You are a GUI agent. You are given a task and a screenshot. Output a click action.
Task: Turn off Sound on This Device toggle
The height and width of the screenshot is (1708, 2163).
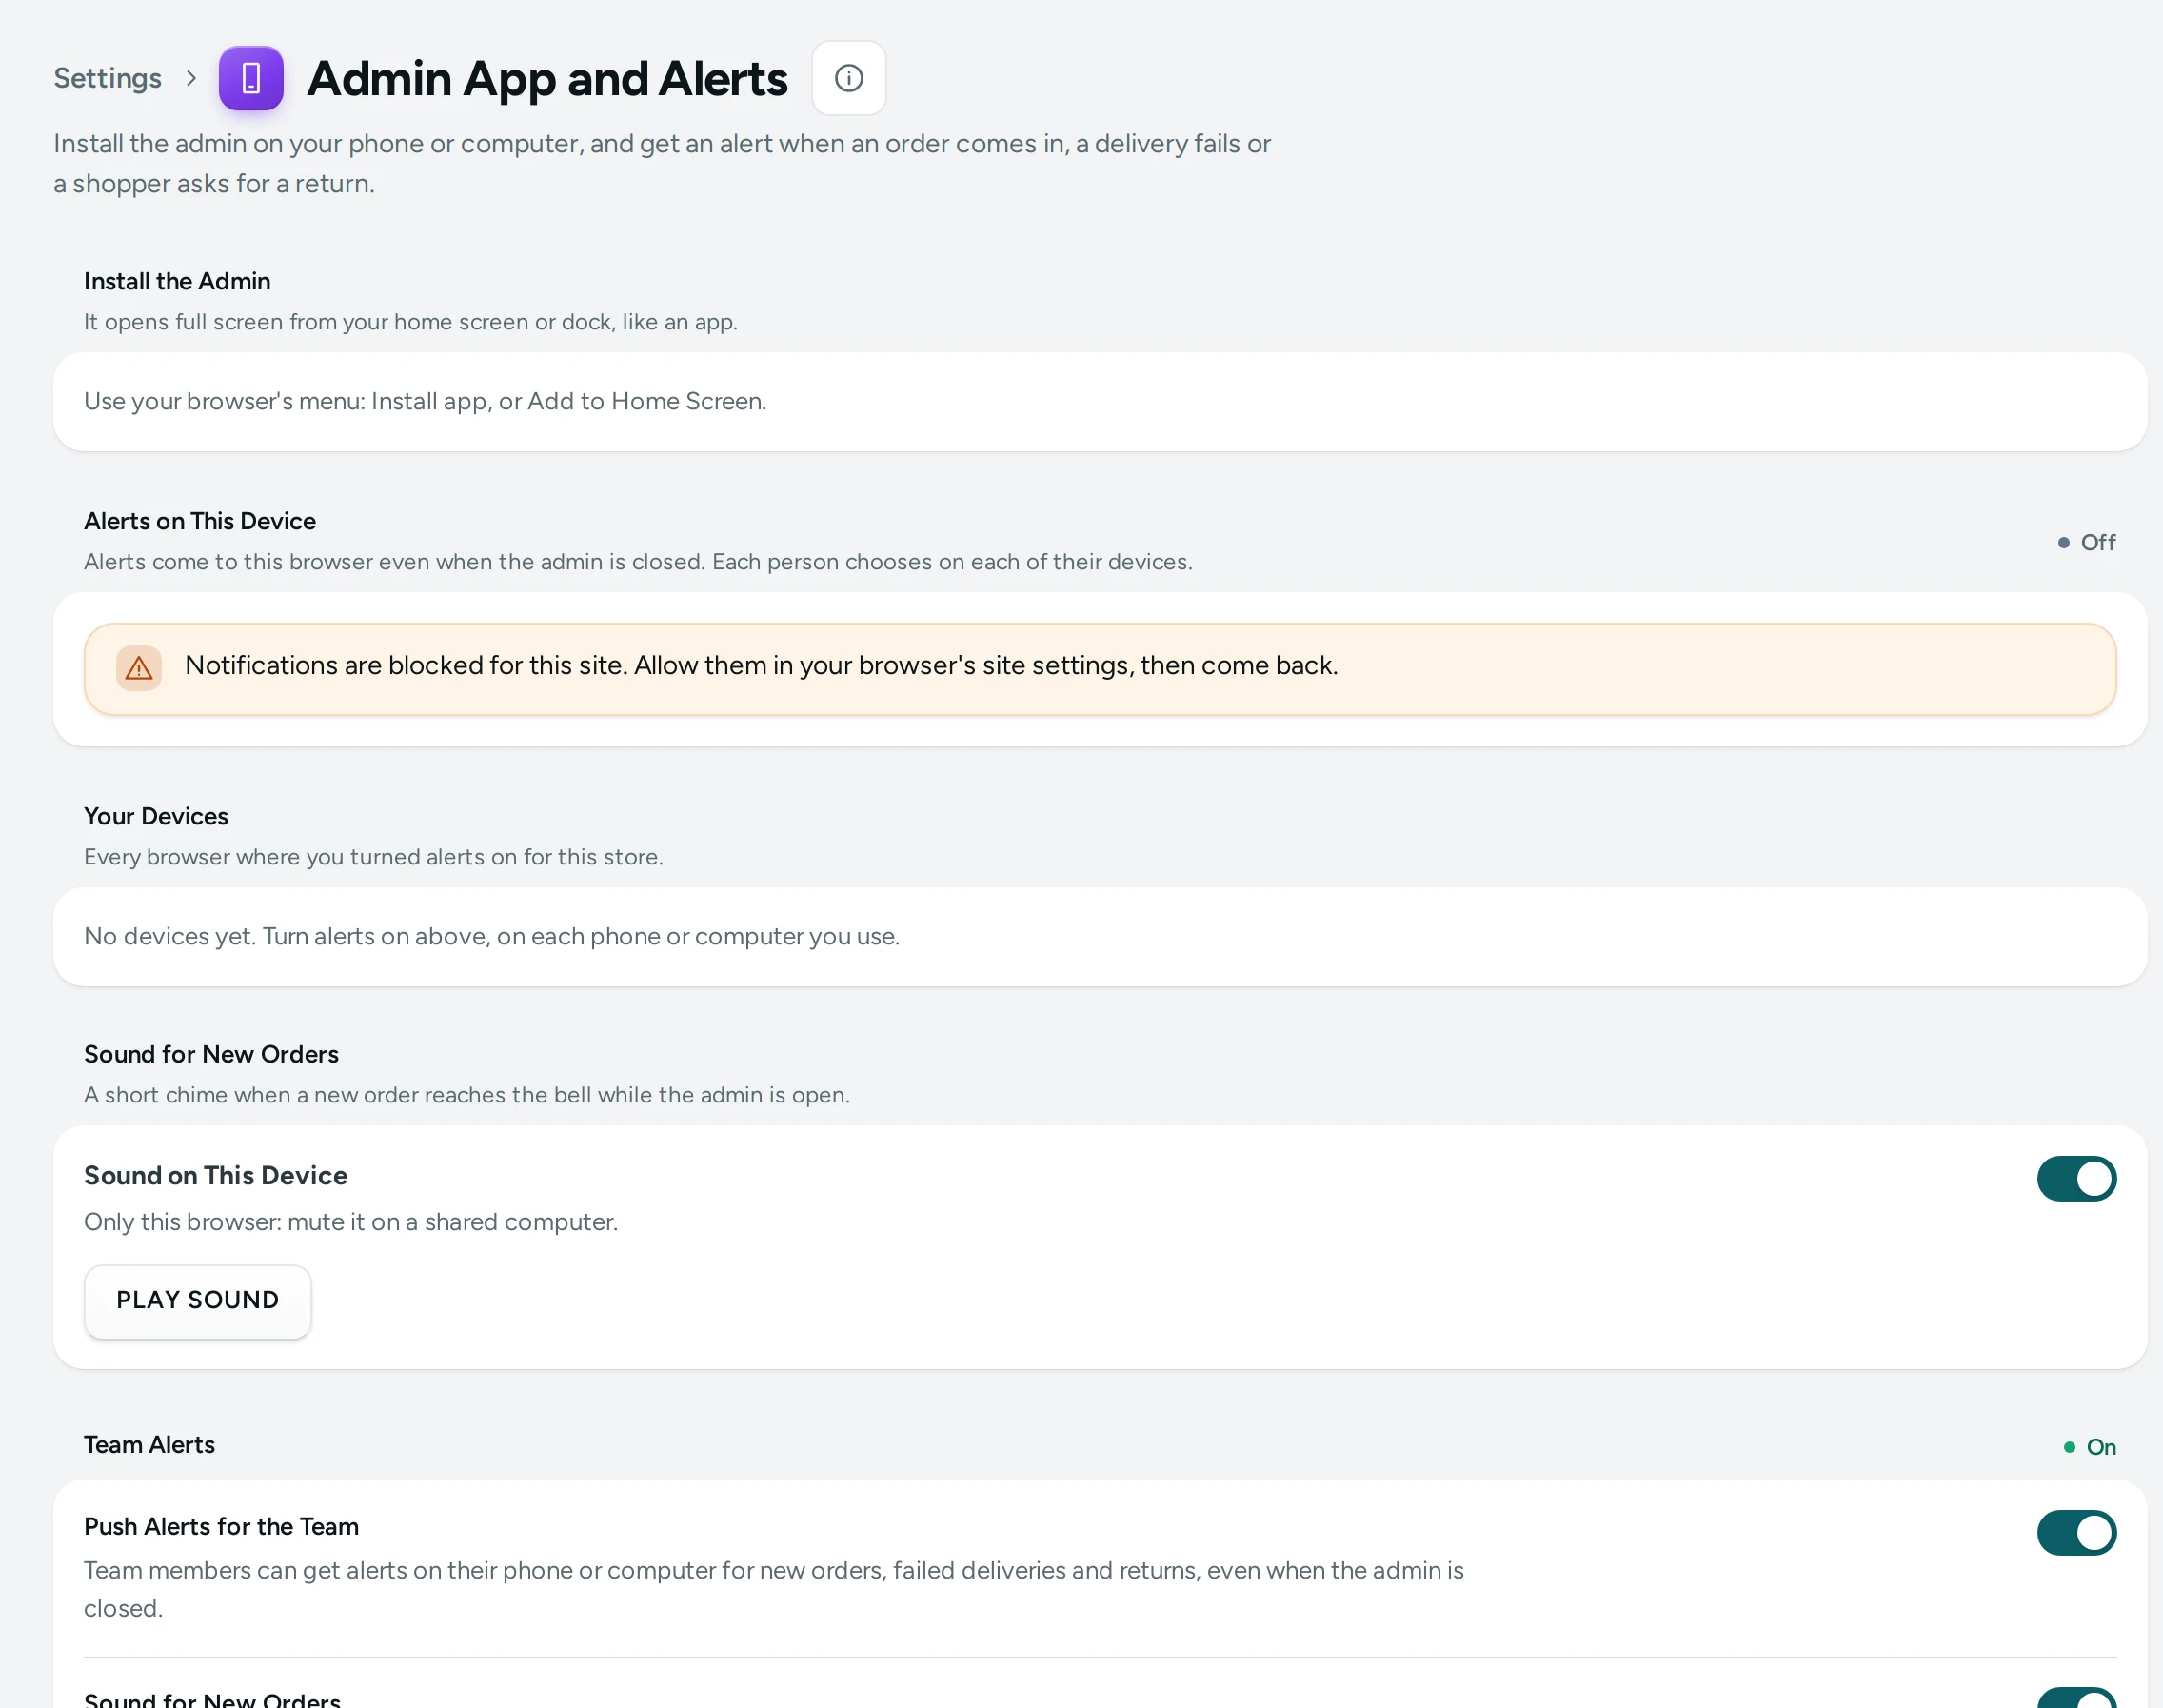tap(2076, 1178)
